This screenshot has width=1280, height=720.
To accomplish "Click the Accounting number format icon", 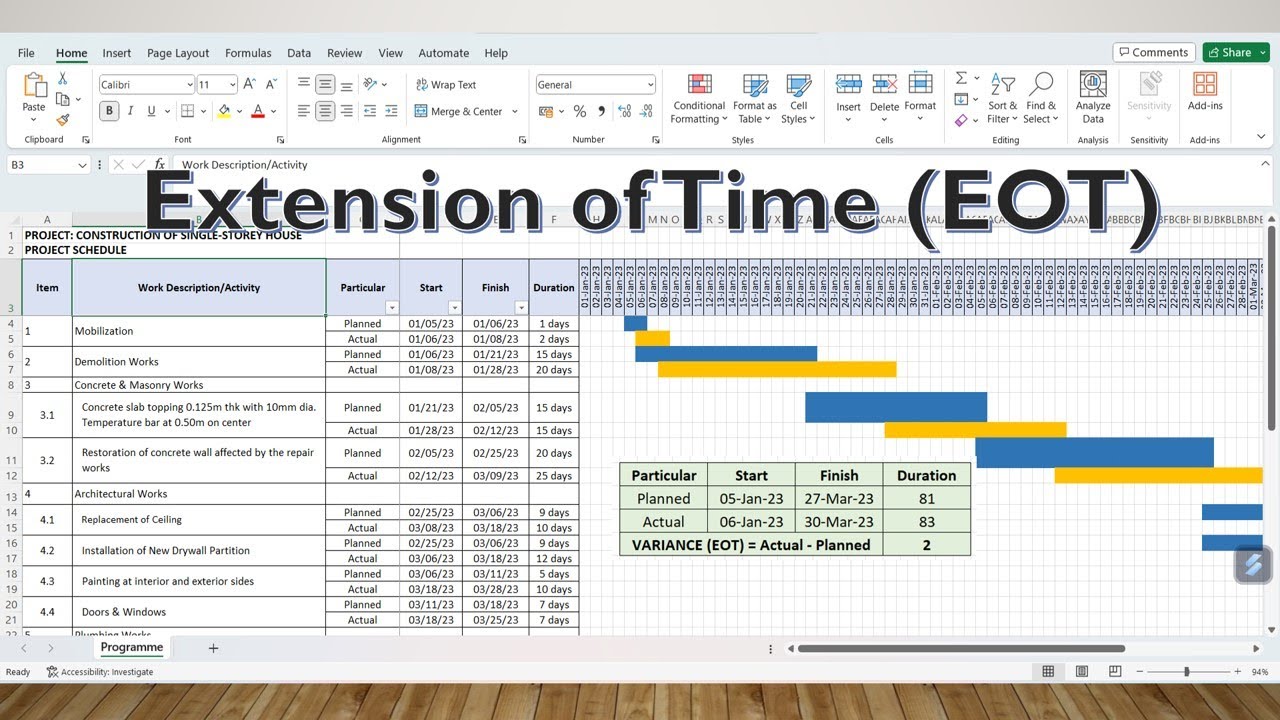I will click(x=547, y=111).
